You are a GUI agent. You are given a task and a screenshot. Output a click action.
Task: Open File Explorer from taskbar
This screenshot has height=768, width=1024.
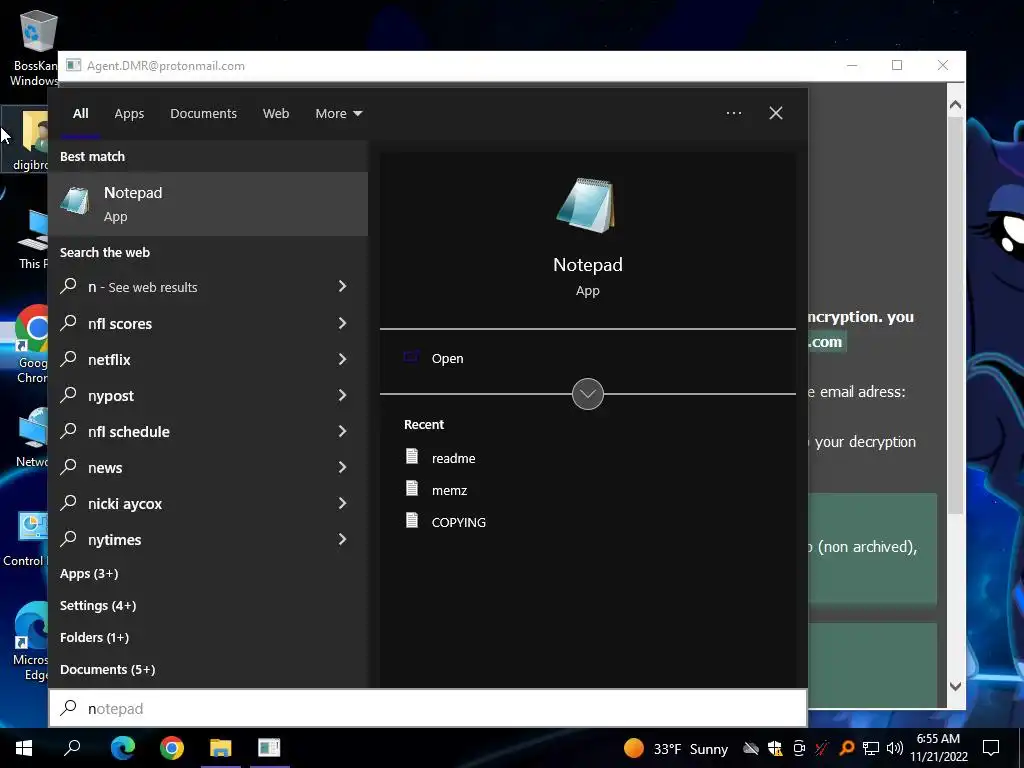pos(221,748)
